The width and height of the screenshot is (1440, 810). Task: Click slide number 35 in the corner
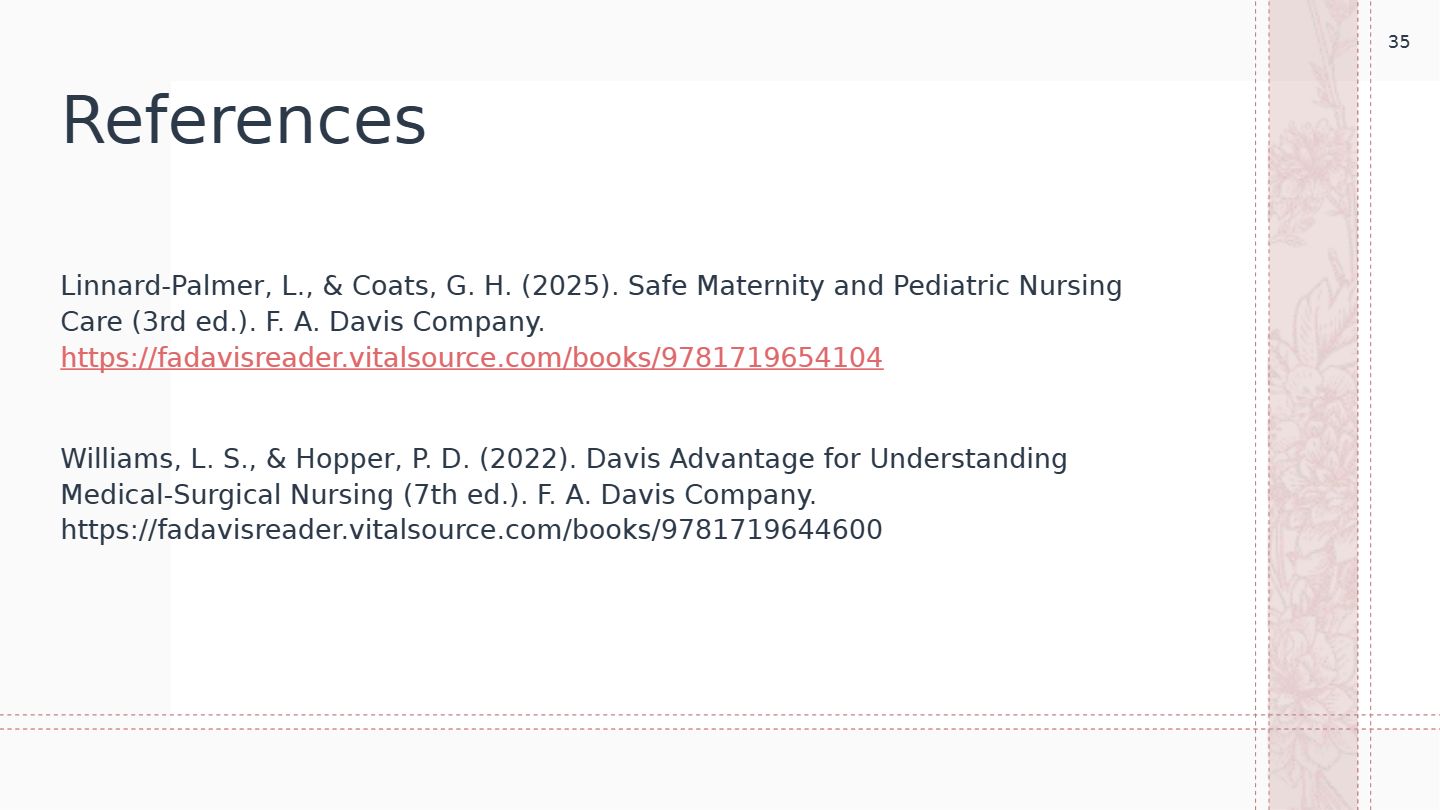tap(1399, 42)
